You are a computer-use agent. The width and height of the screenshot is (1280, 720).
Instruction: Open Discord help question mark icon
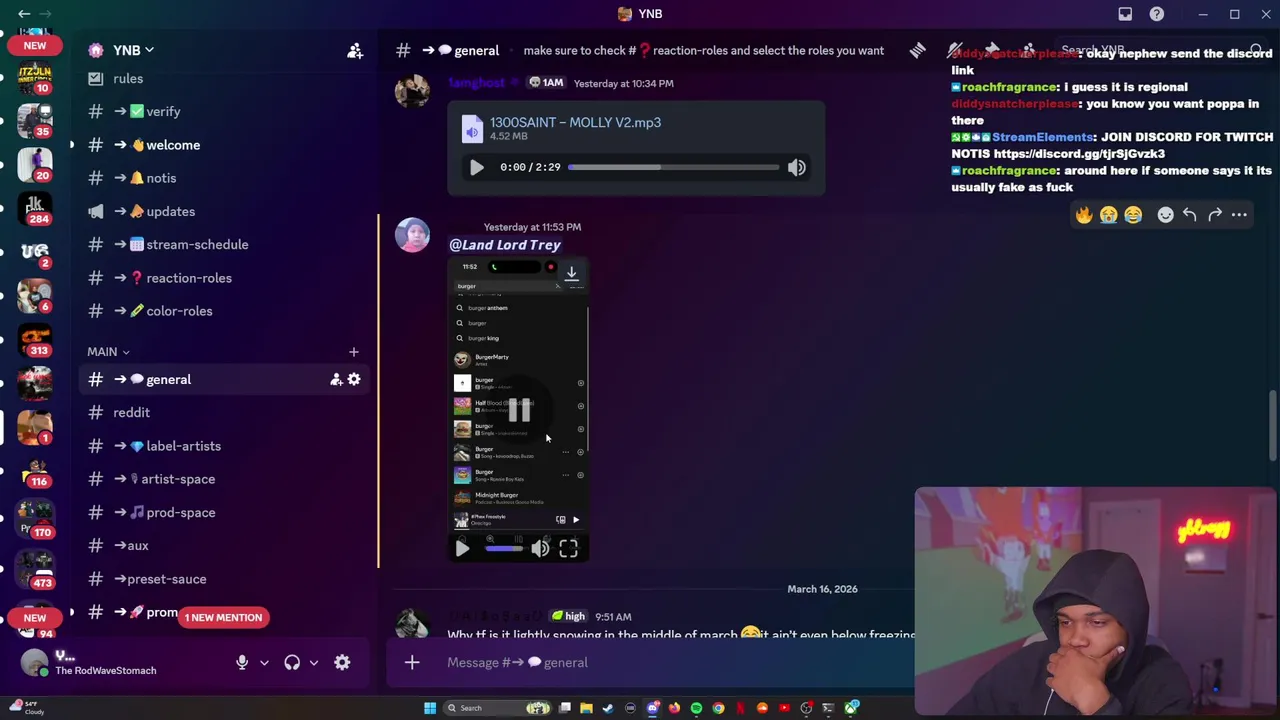click(1157, 14)
